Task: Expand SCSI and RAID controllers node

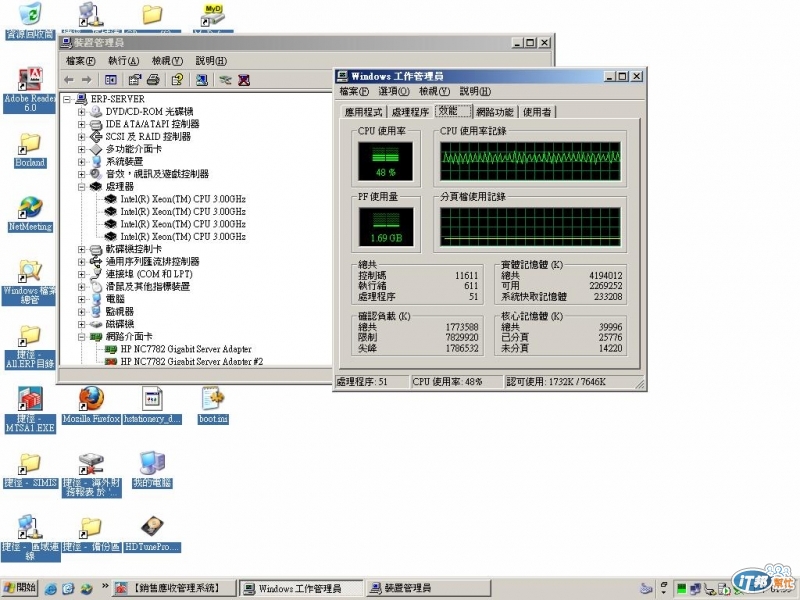Action: (82, 137)
